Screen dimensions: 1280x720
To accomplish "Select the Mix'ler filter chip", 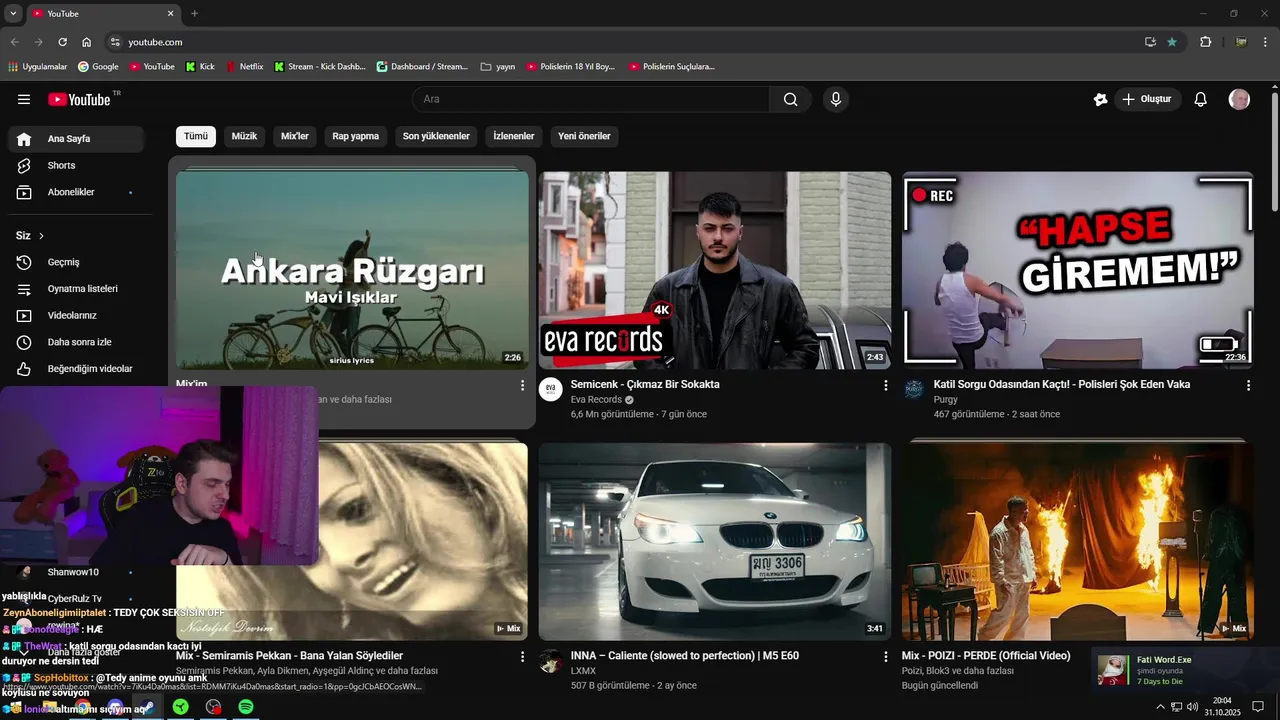I will click(295, 136).
